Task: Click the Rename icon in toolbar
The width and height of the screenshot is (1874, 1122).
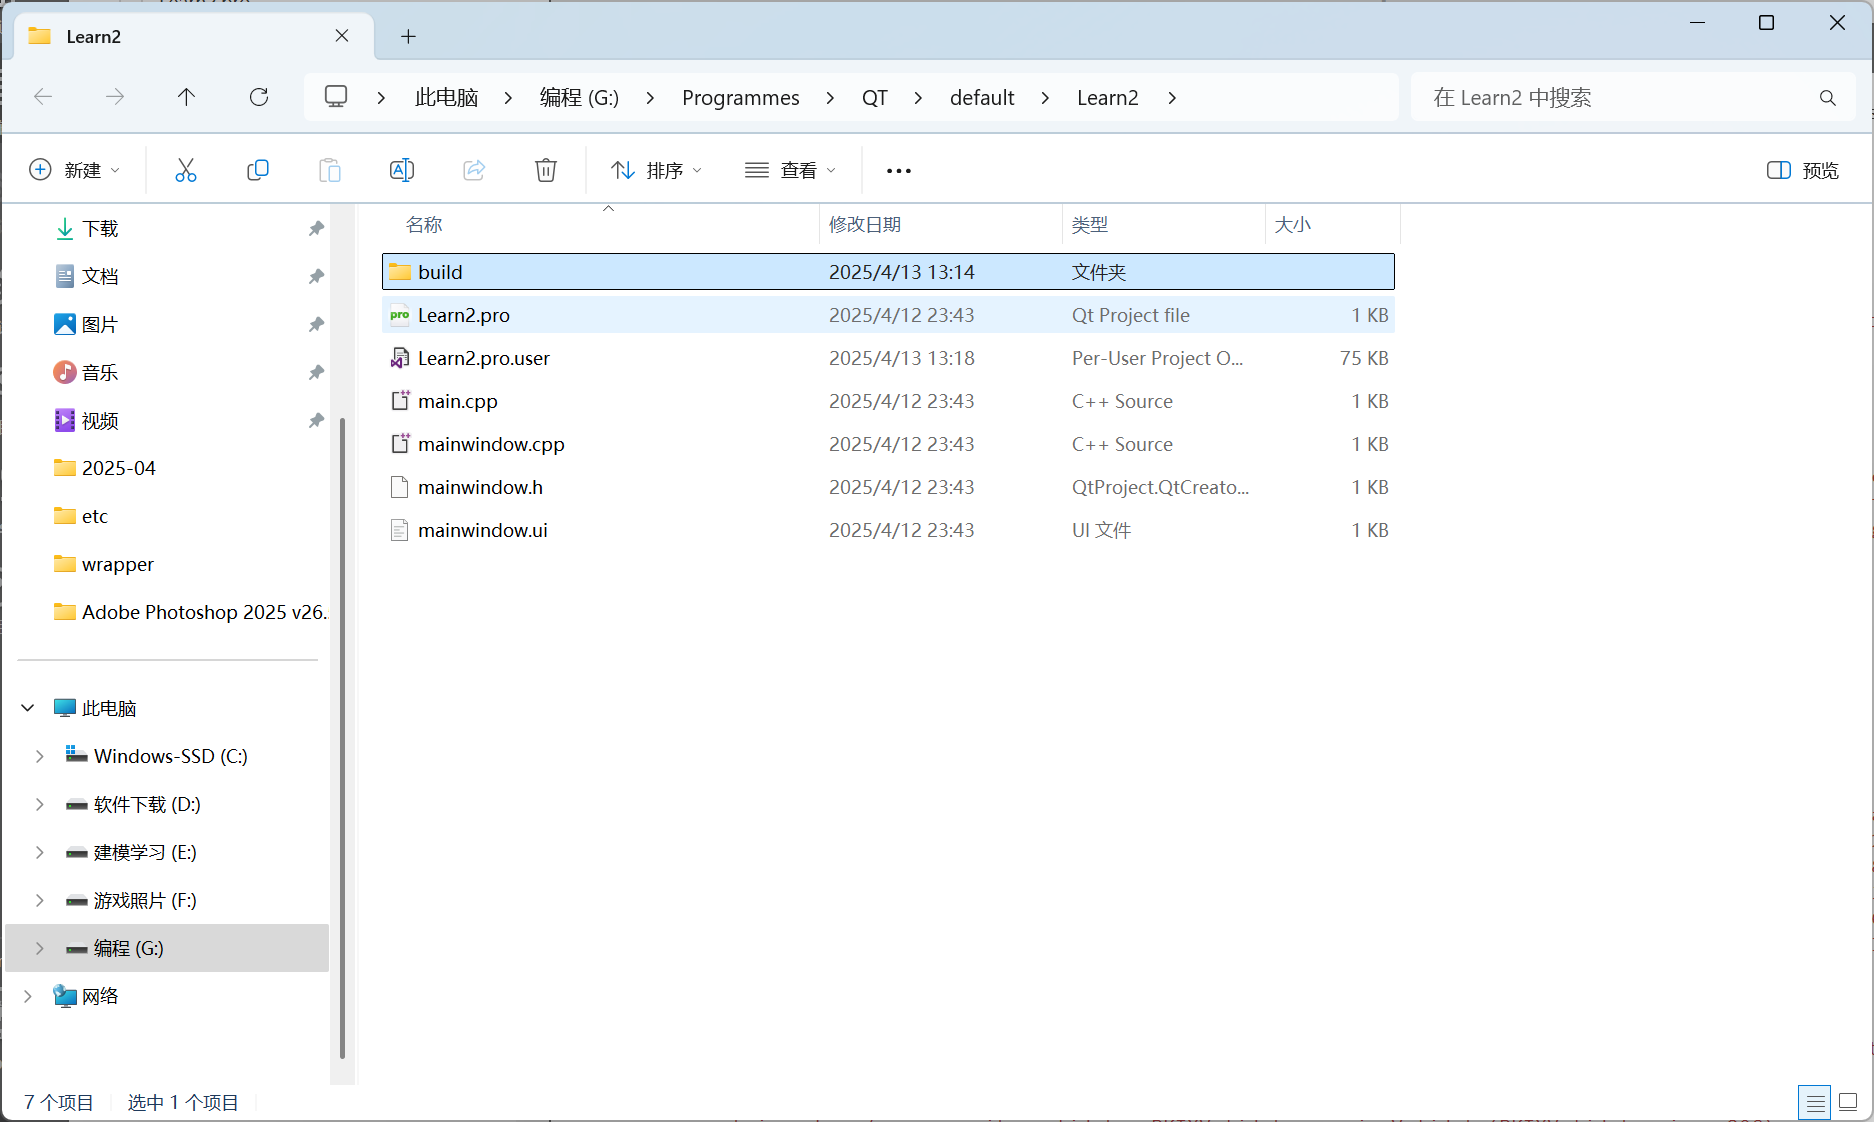Action: [402, 170]
